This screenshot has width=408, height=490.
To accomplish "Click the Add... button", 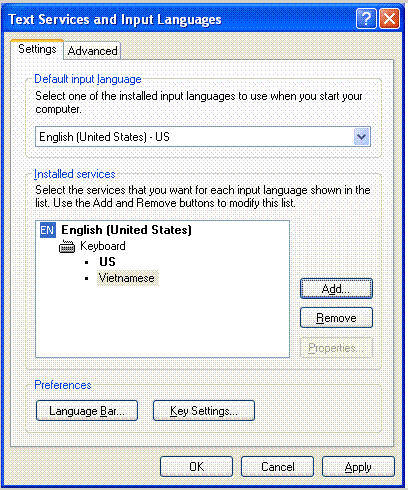I will (x=336, y=289).
